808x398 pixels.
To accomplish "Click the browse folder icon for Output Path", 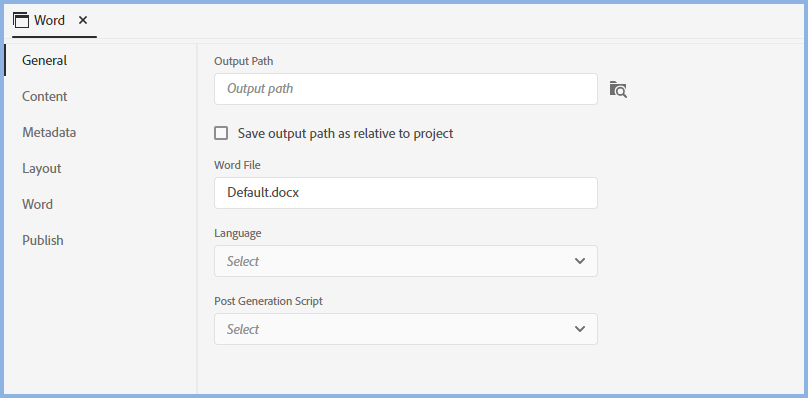I will click(x=618, y=89).
